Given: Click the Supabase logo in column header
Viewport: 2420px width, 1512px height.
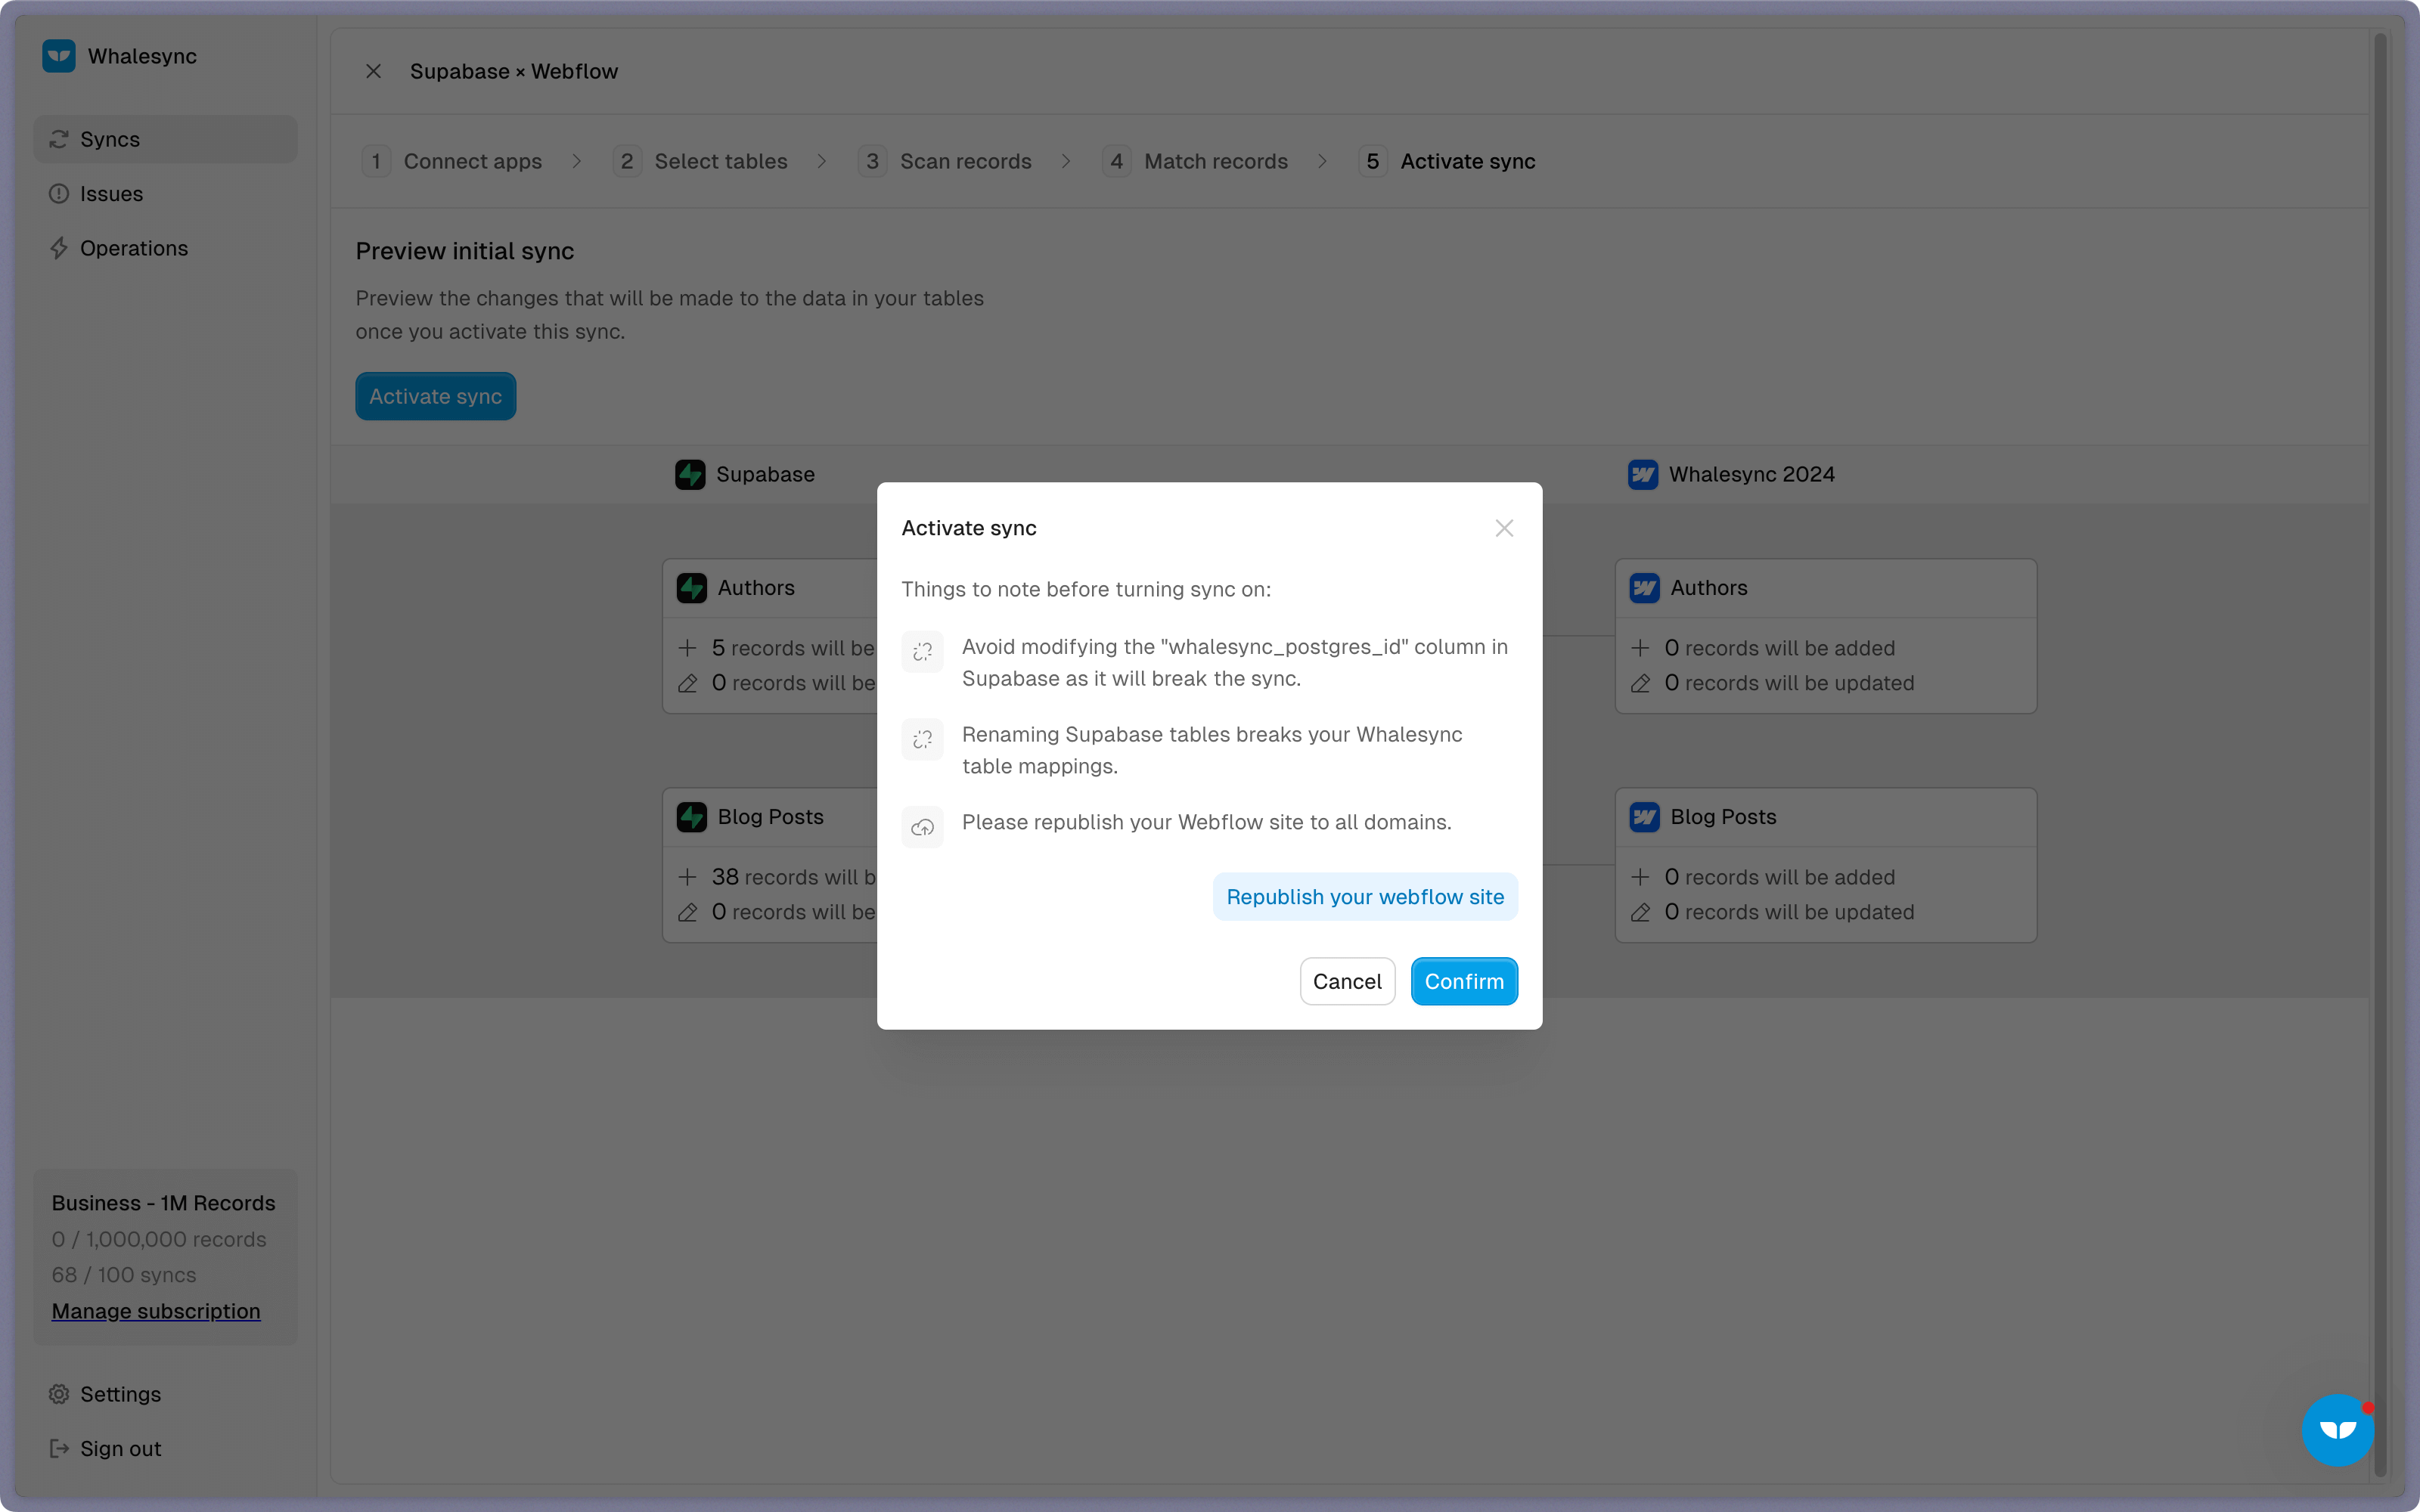Looking at the screenshot, I should point(690,474).
